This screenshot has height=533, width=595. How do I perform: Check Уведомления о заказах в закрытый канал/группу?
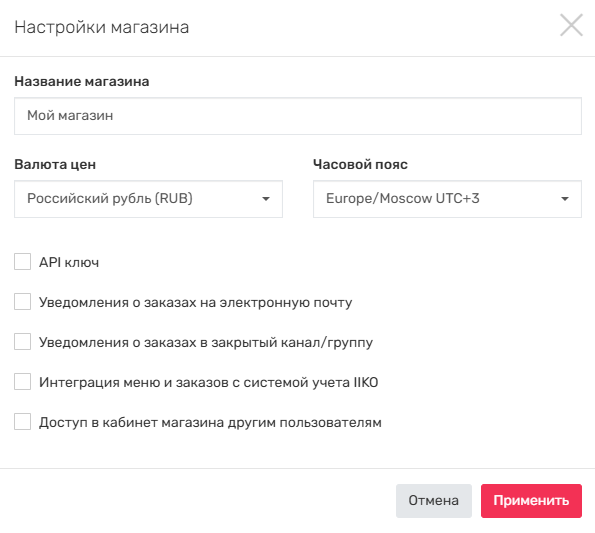pos(22,342)
